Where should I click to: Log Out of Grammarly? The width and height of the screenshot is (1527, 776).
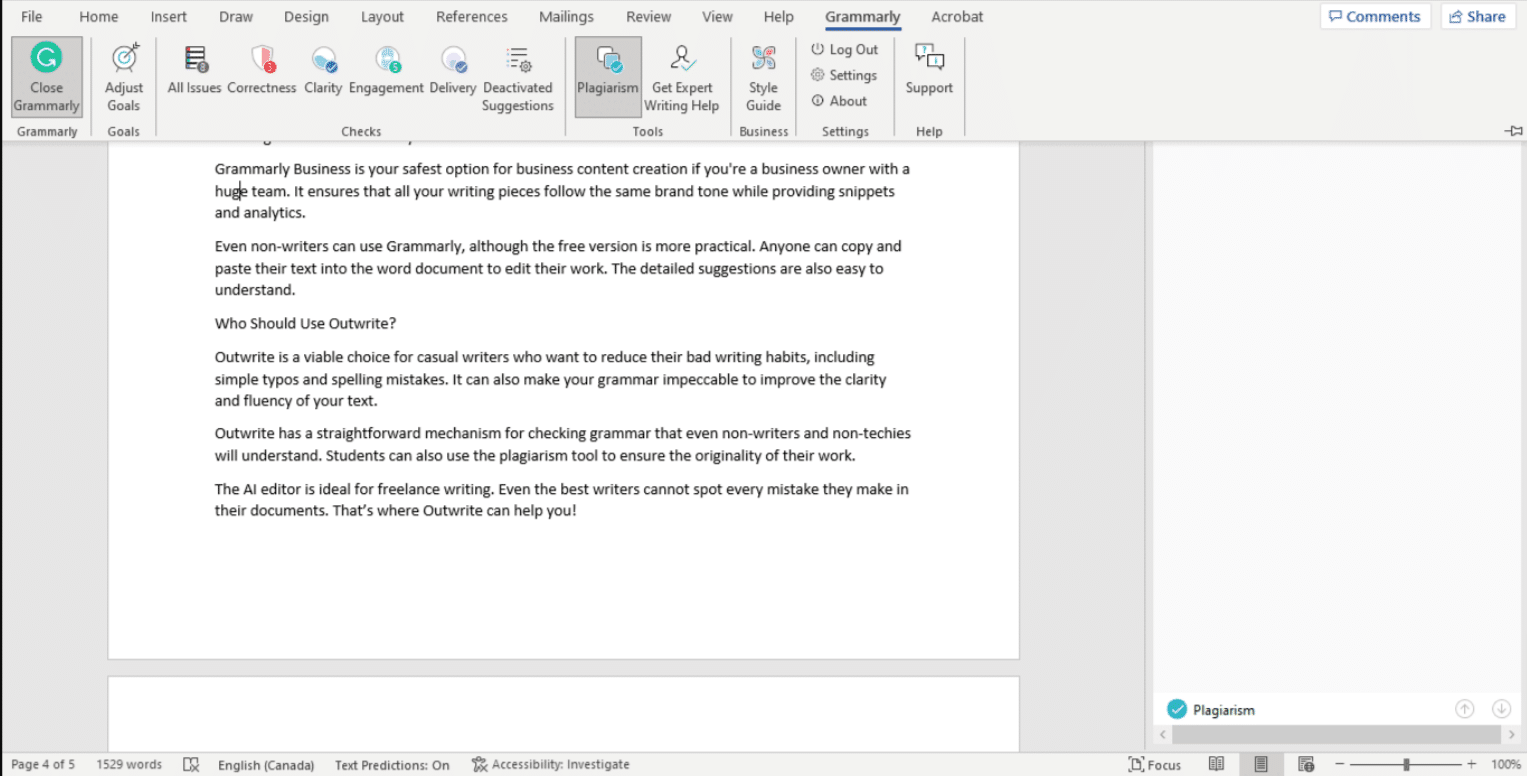(x=844, y=49)
